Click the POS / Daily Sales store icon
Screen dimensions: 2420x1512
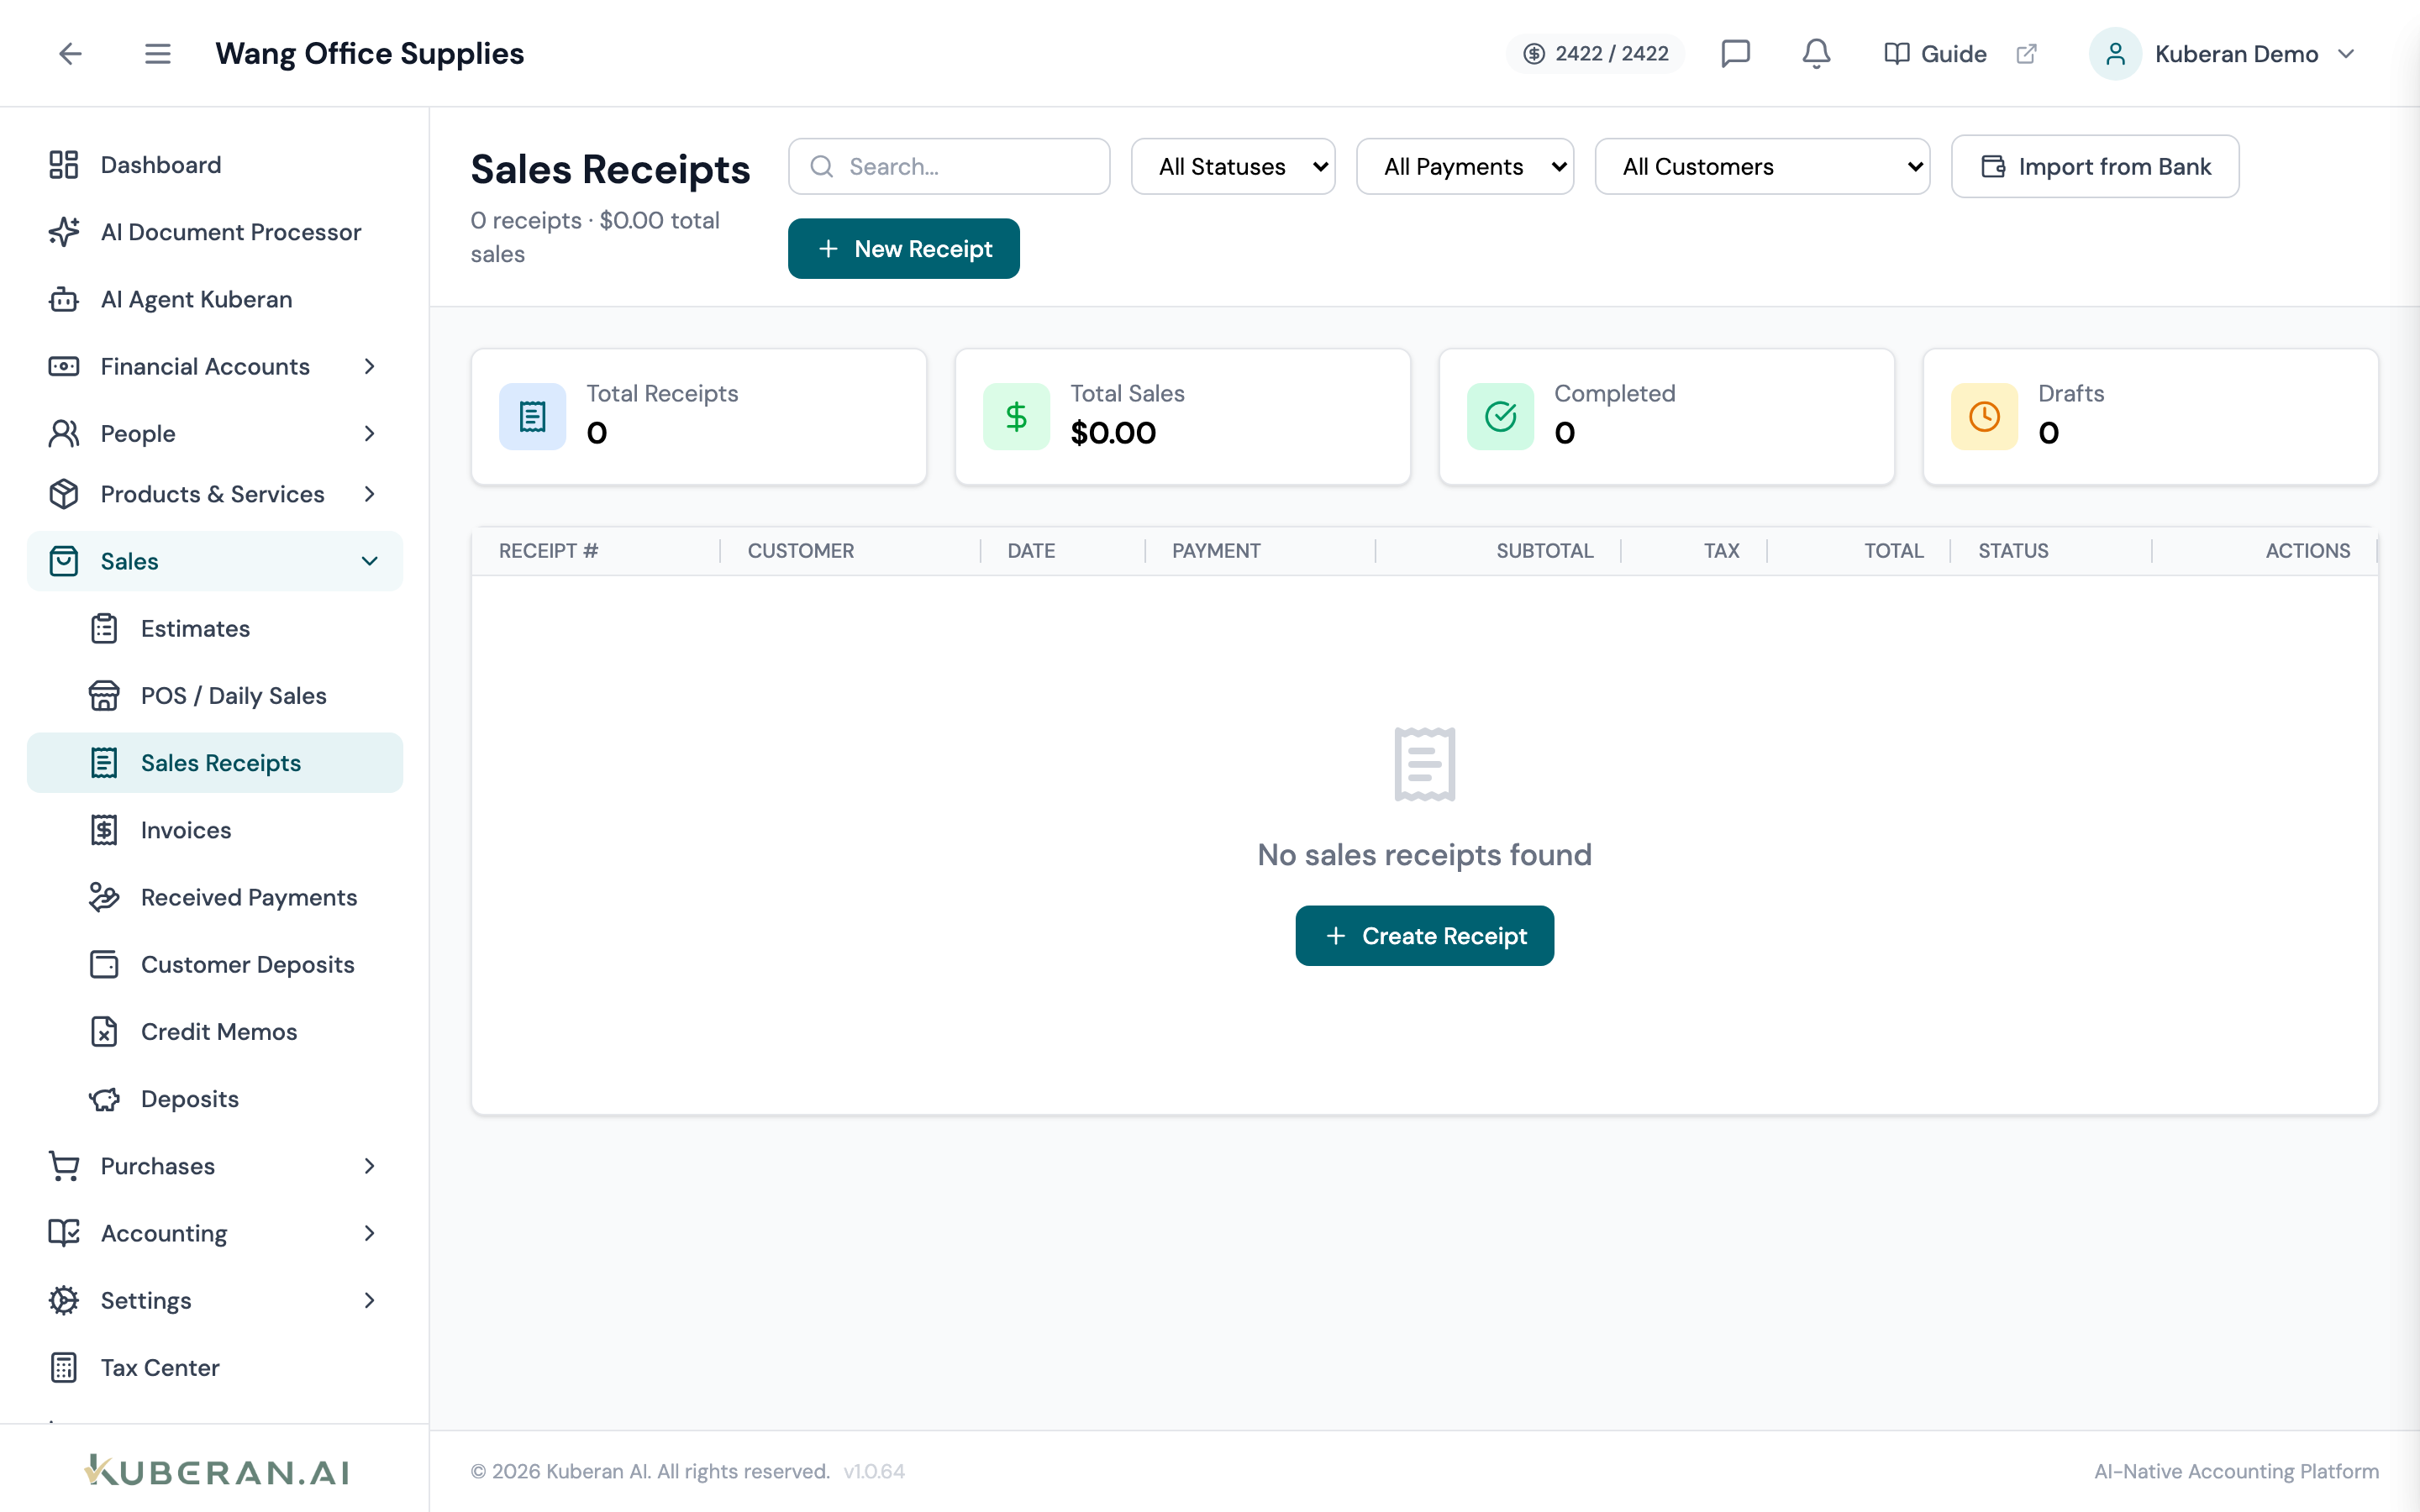tap(104, 695)
